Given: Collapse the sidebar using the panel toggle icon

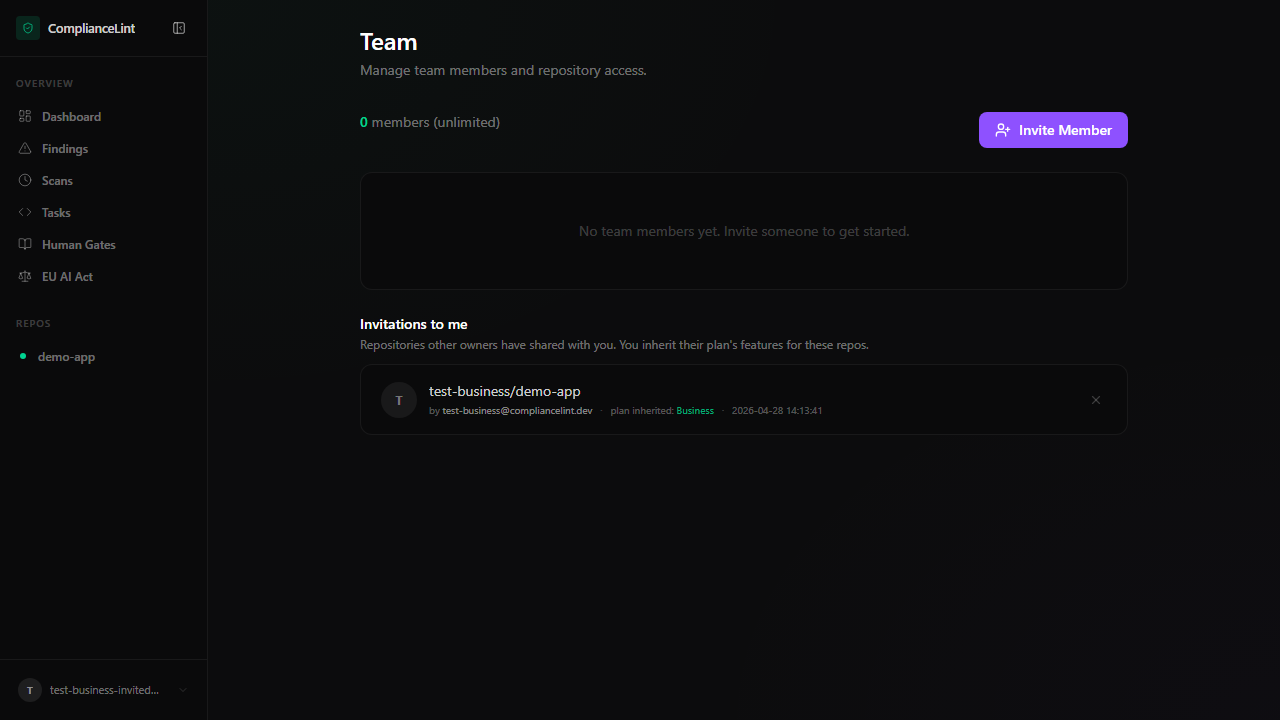Looking at the screenshot, I should [179, 28].
